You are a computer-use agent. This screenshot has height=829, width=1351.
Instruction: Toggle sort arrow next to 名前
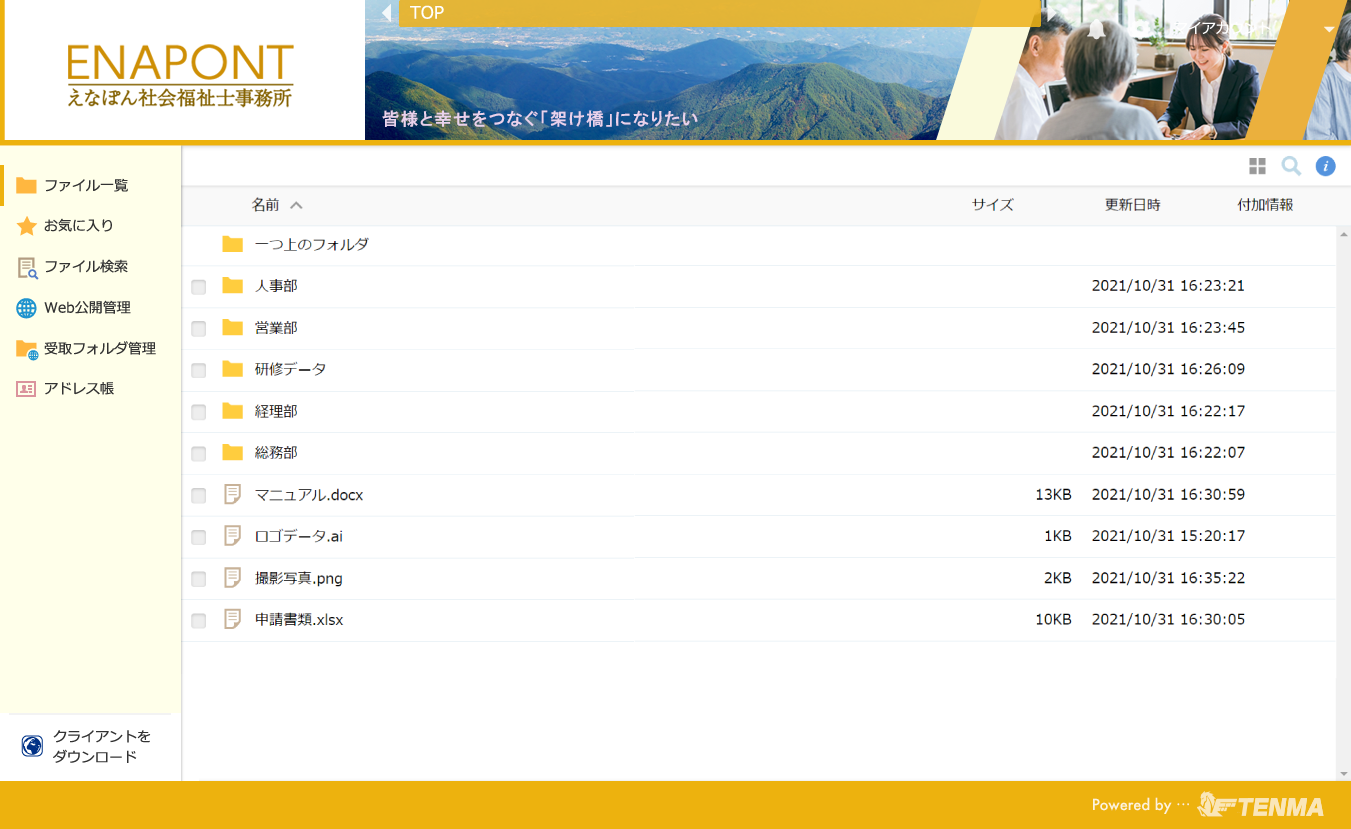coord(296,205)
